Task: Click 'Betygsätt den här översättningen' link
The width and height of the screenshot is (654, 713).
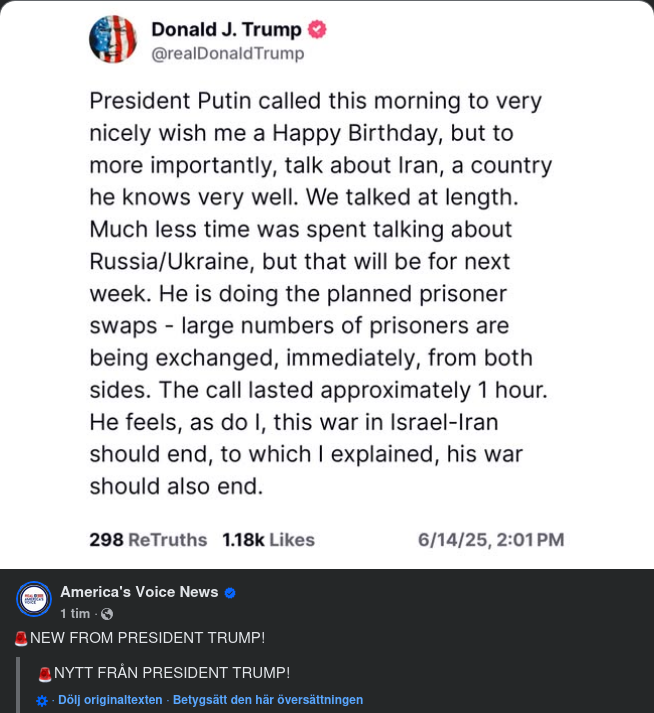Action: coord(268,700)
